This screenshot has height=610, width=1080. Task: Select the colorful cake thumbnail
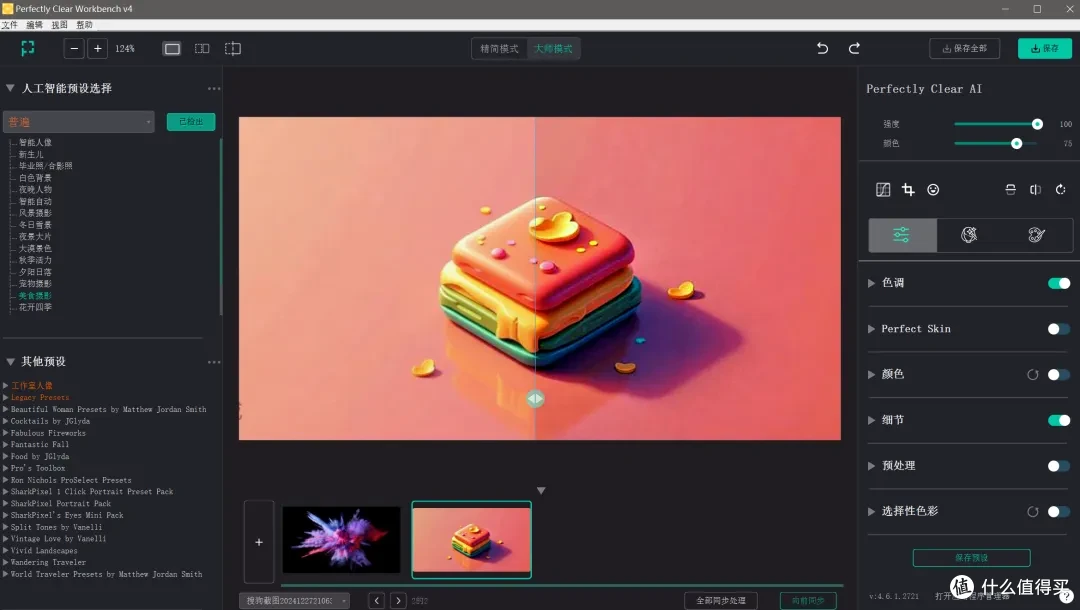pyautogui.click(x=472, y=540)
